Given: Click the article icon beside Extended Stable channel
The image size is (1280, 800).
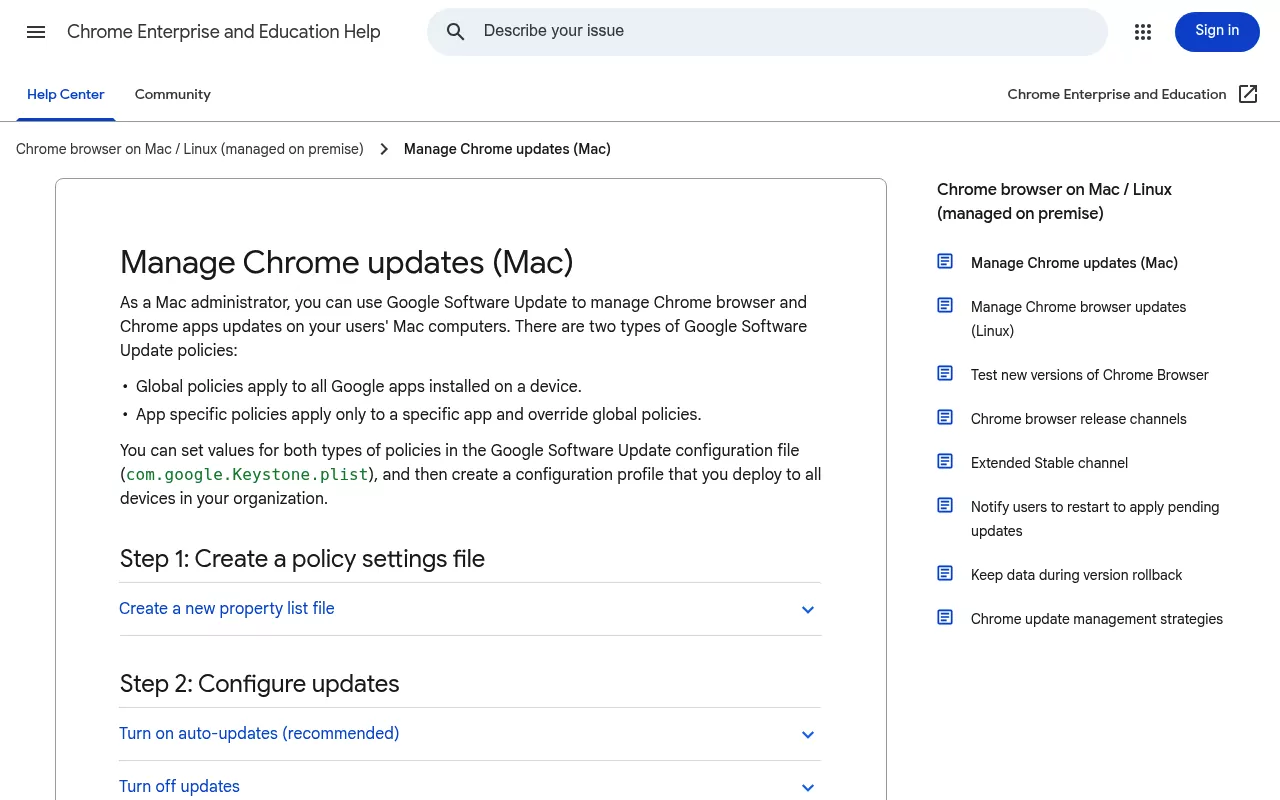Looking at the screenshot, I should (945, 461).
